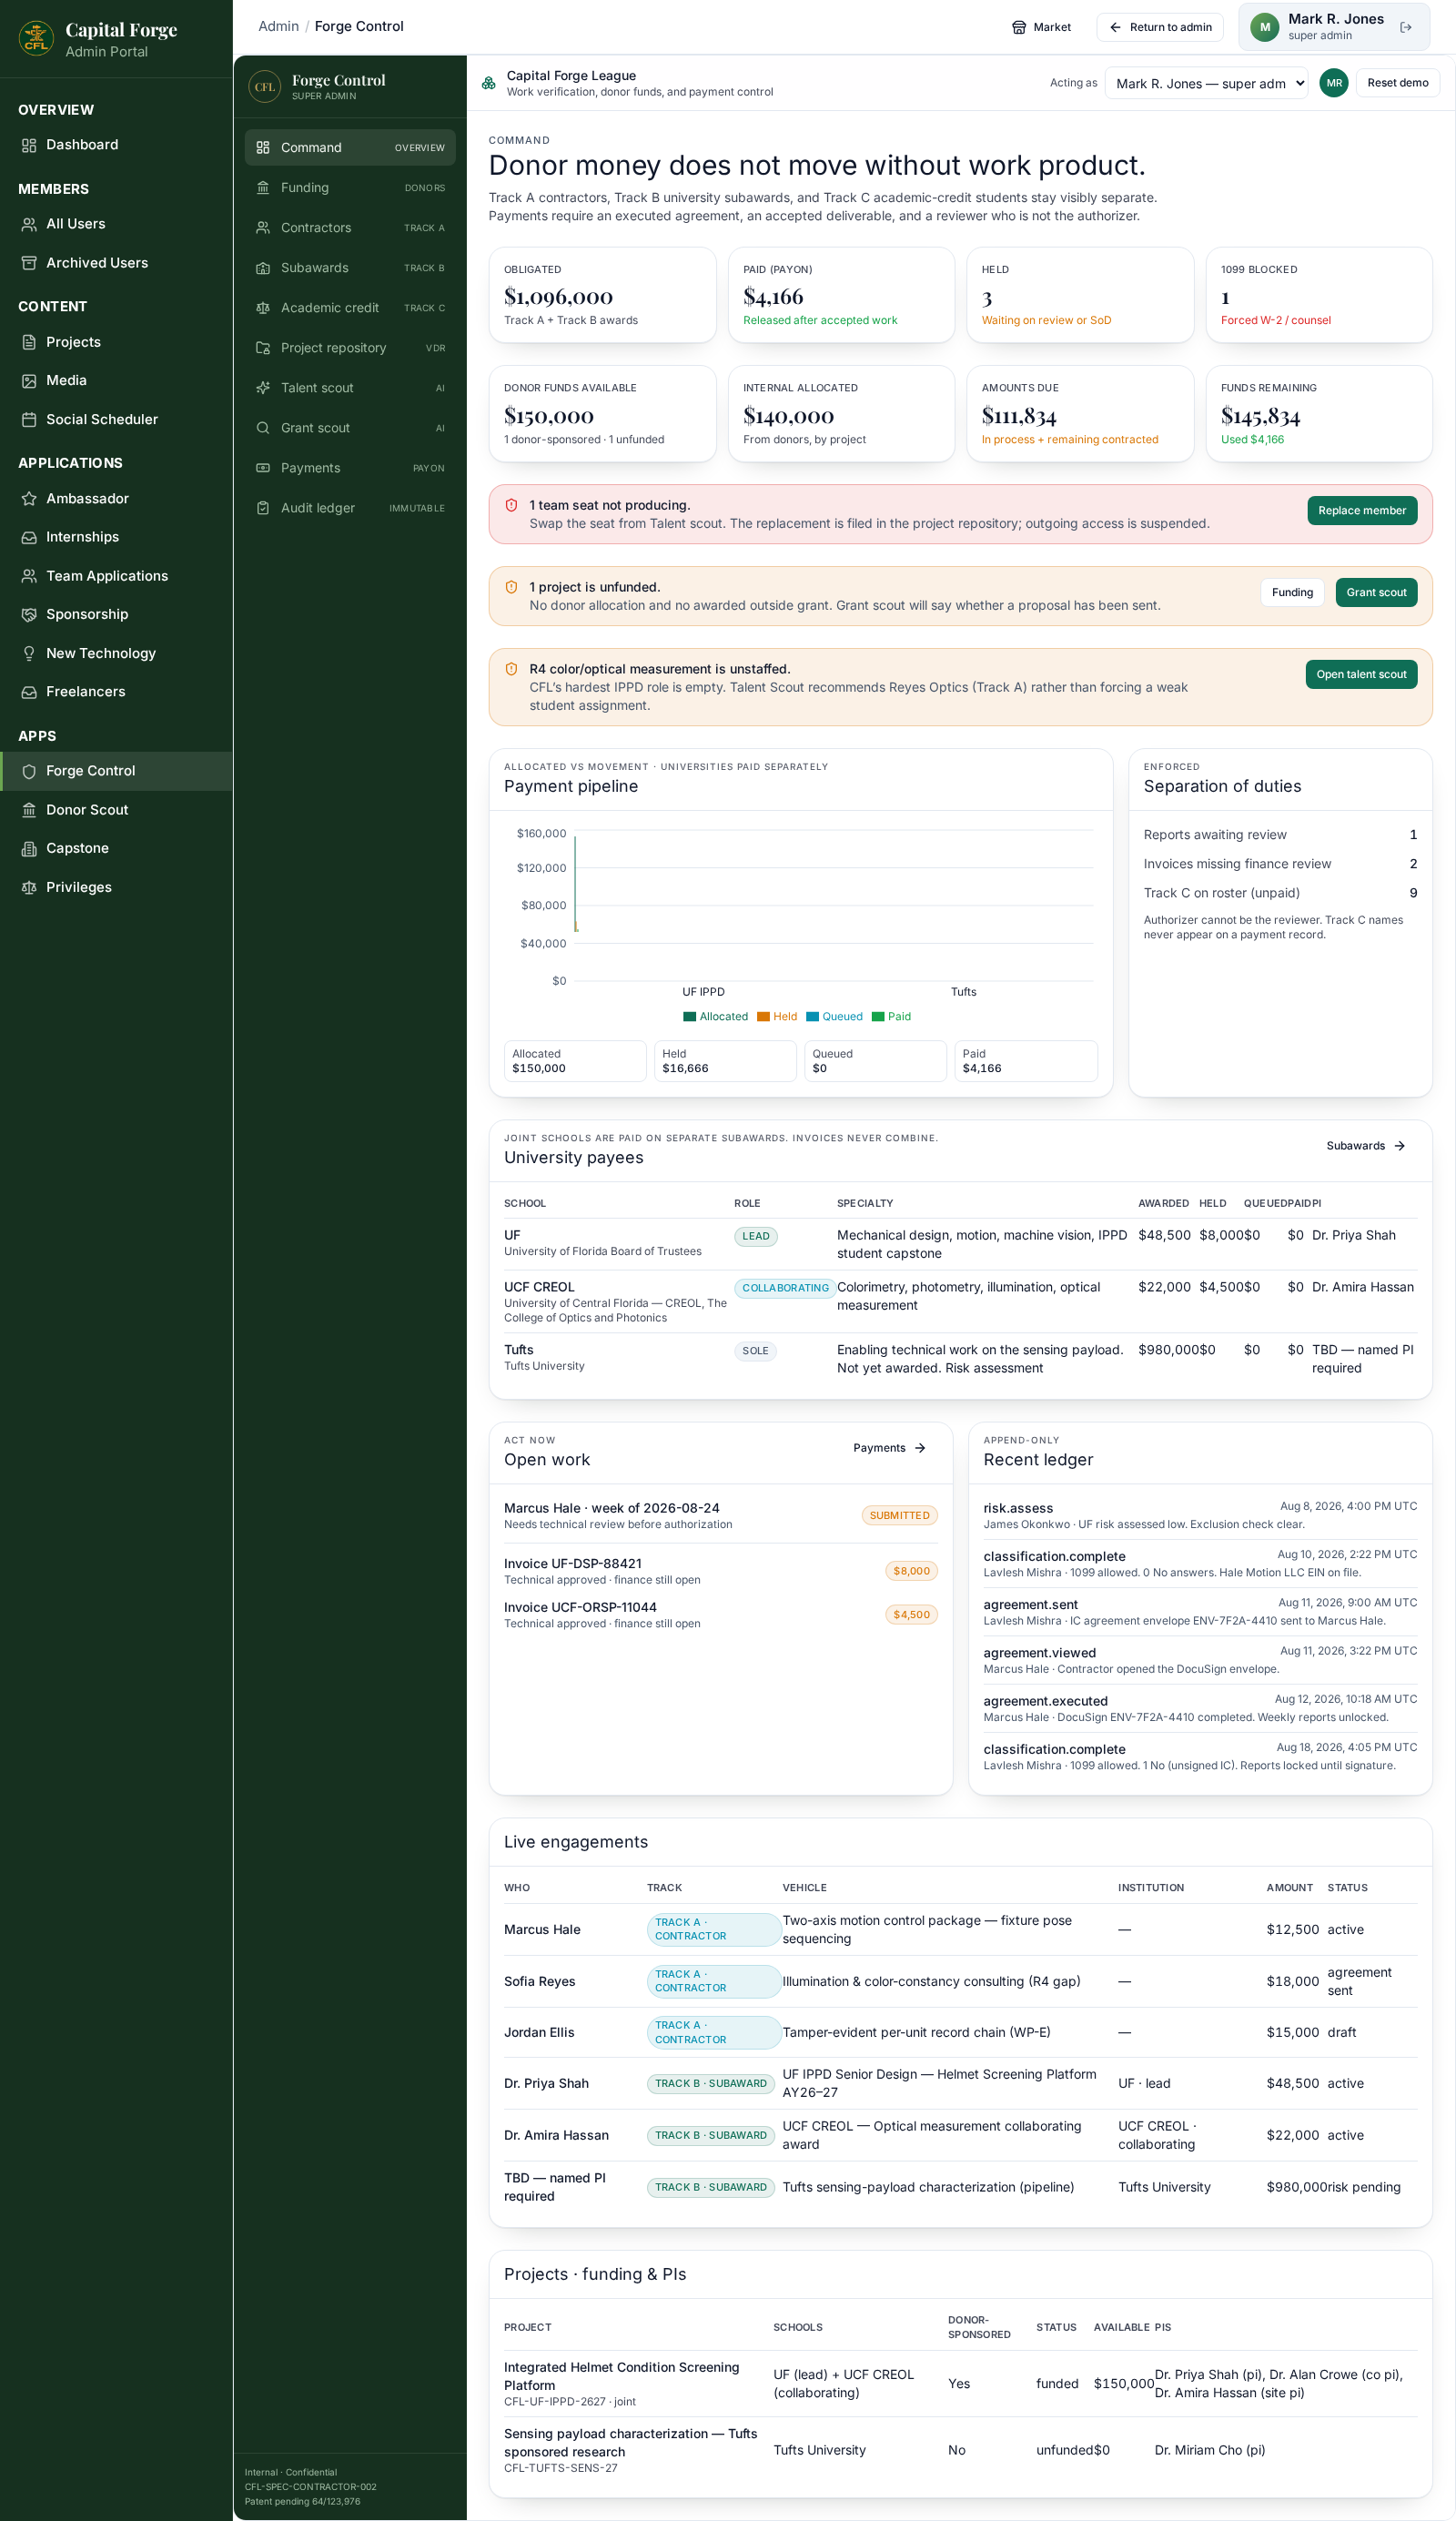Click the Capital Forge logo icon
This screenshot has height=2521, width=1456.
coord(36,38)
